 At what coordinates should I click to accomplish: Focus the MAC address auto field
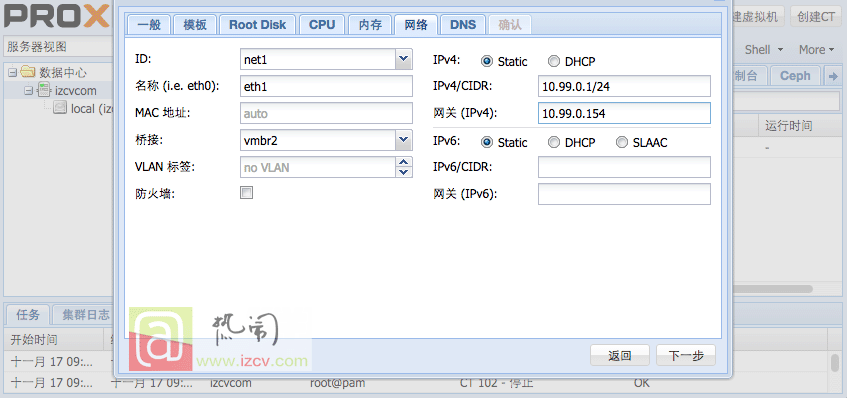pyautogui.click(x=326, y=113)
